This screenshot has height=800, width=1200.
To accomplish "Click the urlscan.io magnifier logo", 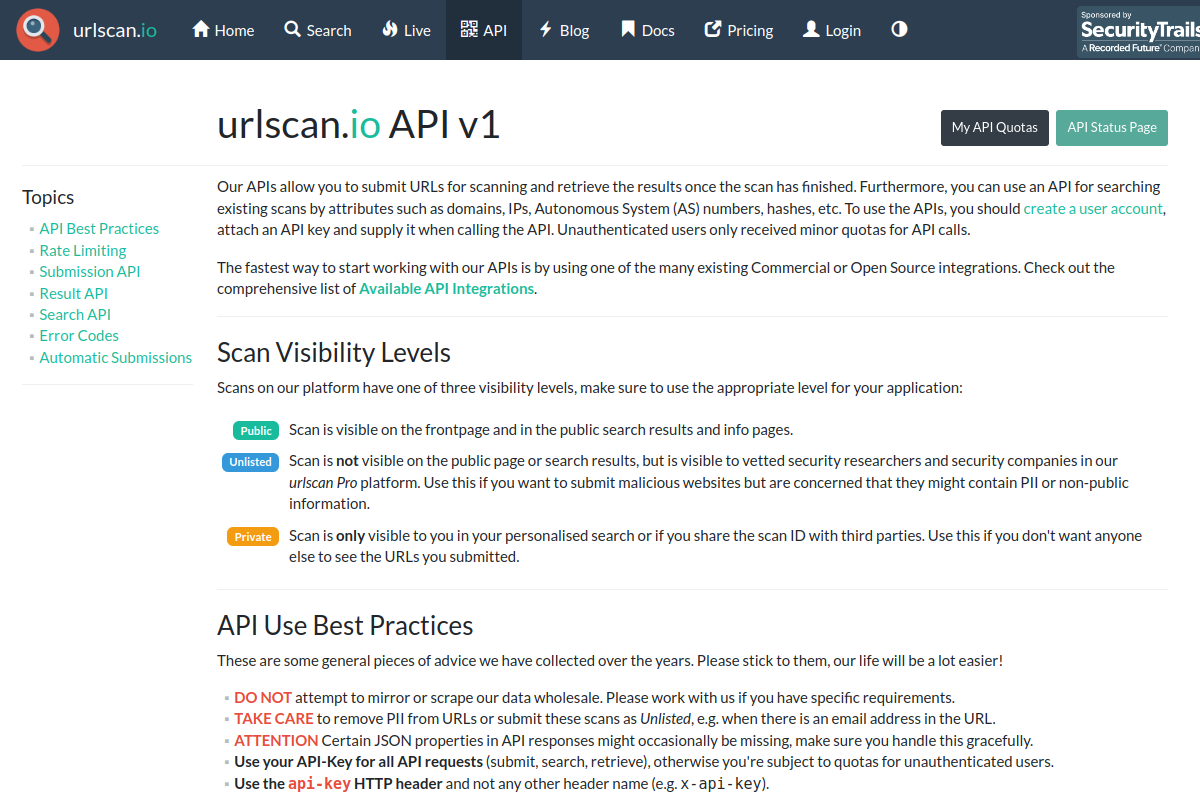I will [x=37, y=30].
